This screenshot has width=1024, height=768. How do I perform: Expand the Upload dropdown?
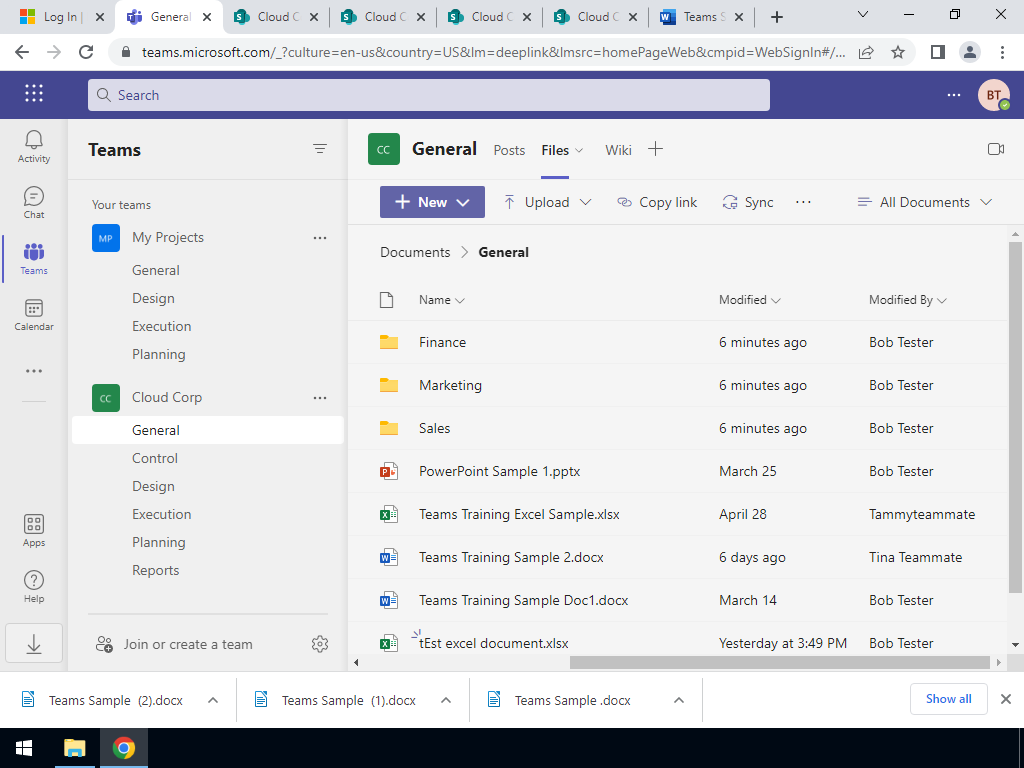pyautogui.click(x=585, y=202)
